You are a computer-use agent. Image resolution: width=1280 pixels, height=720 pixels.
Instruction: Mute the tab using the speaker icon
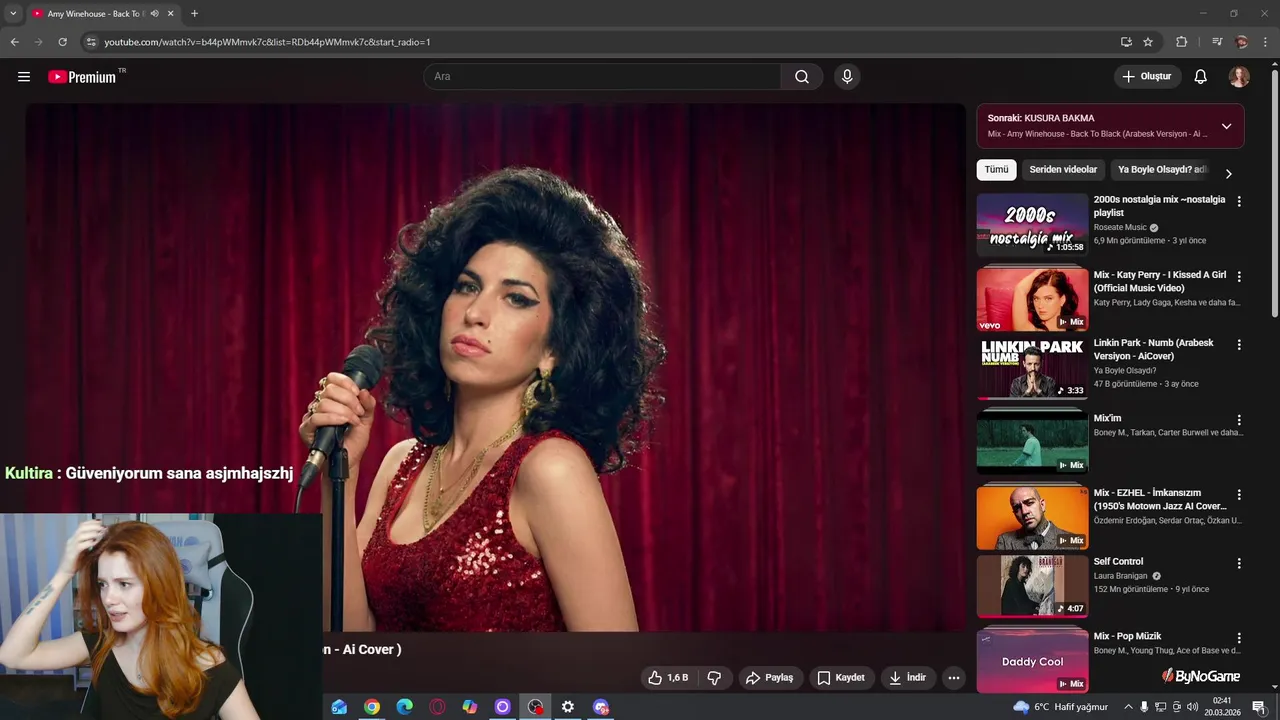[x=154, y=14]
